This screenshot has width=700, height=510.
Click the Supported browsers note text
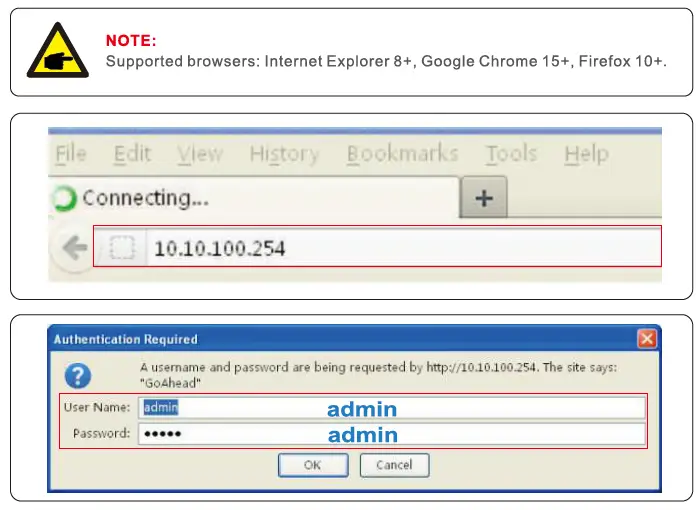[x=386, y=61]
